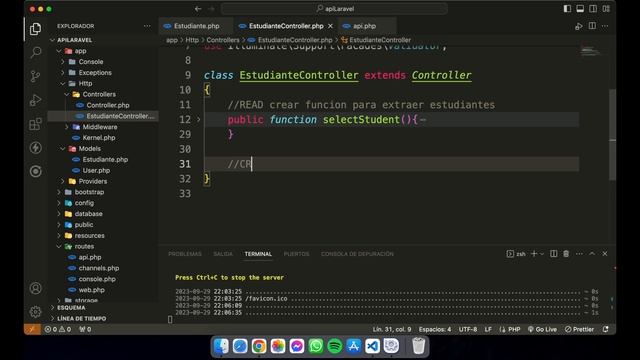
Task: Open the Manage gear icon
Action: (x=36, y=312)
